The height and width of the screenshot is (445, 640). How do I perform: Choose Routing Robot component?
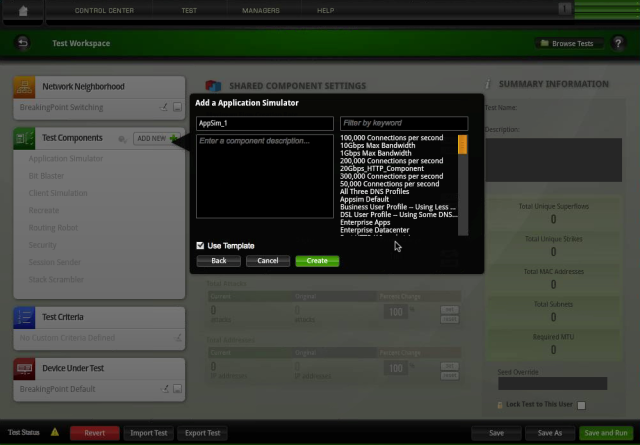[x=53, y=228]
